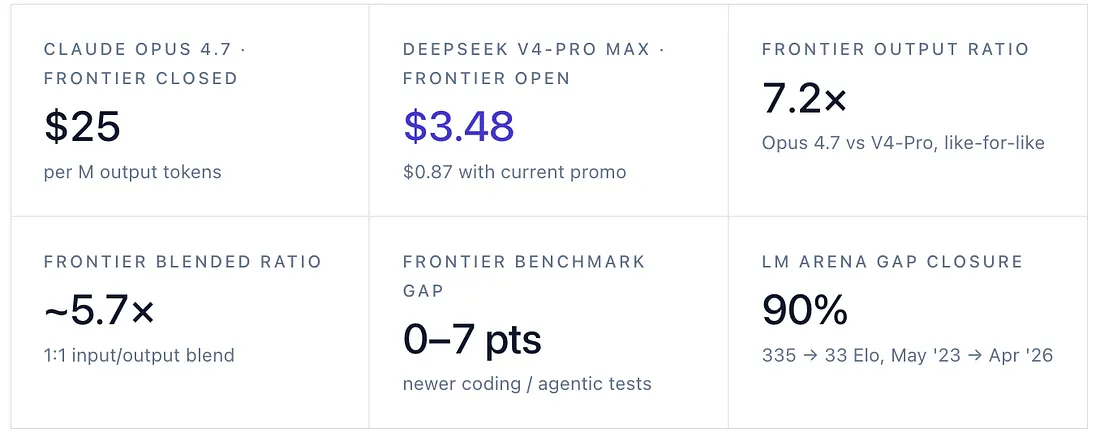Click the Frontier Closed subtitle text
Image resolution: width=1100 pixels, height=436 pixels.
click(141, 79)
